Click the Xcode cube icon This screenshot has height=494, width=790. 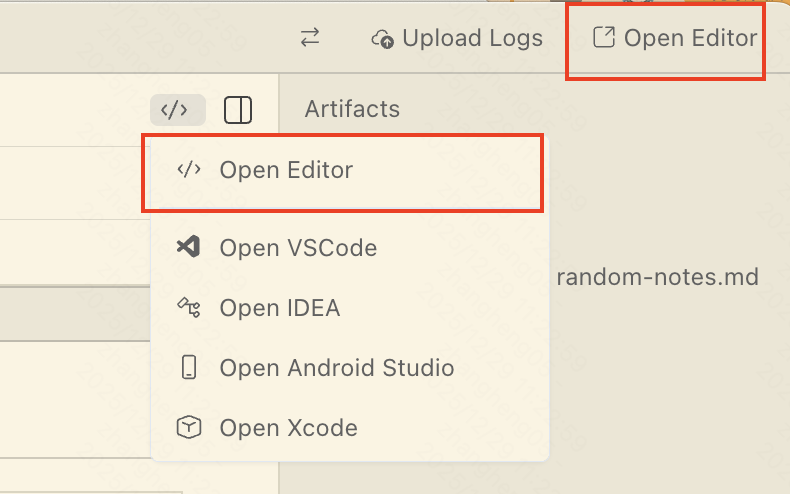(x=188, y=428)
